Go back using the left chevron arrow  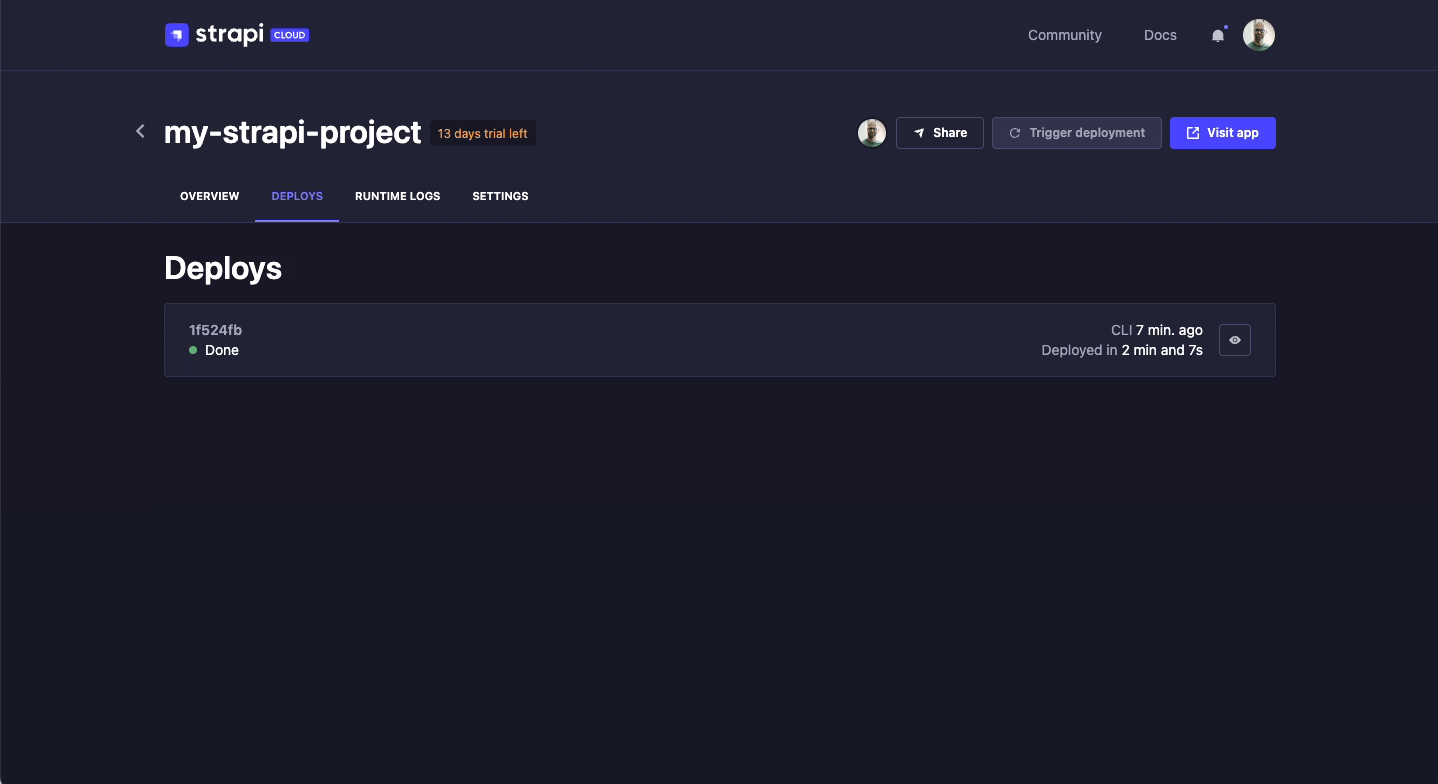141,131
